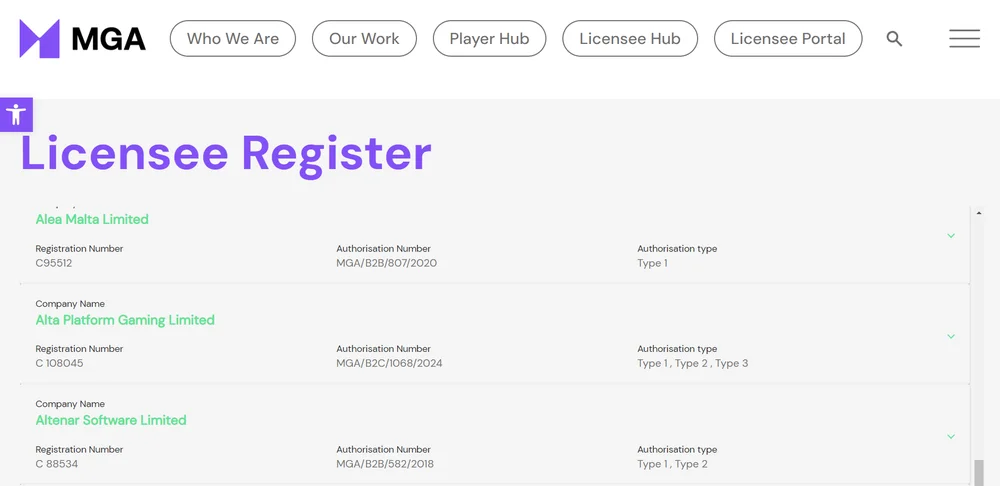Click the MGA wordmark text
Image resolution: width=1000 pixels, height=486 pixels.
[109, 39]
